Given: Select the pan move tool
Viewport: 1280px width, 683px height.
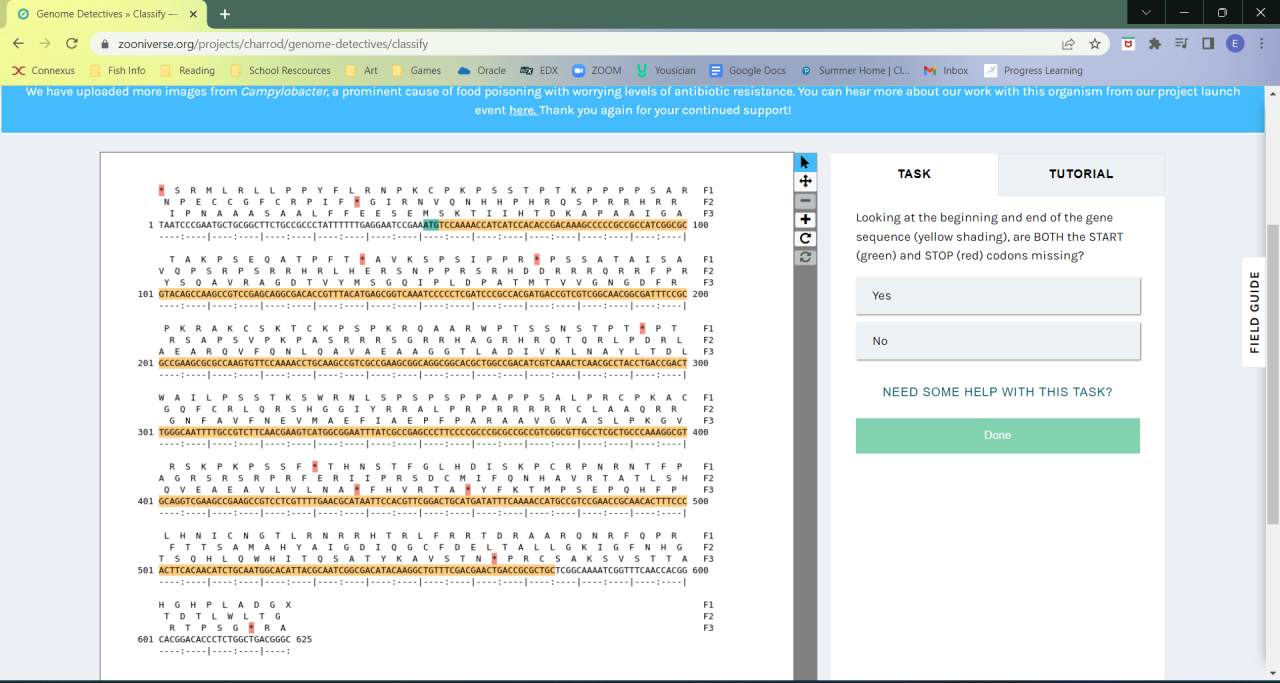Looking at the screenshot, I should (x=805, y=181).
